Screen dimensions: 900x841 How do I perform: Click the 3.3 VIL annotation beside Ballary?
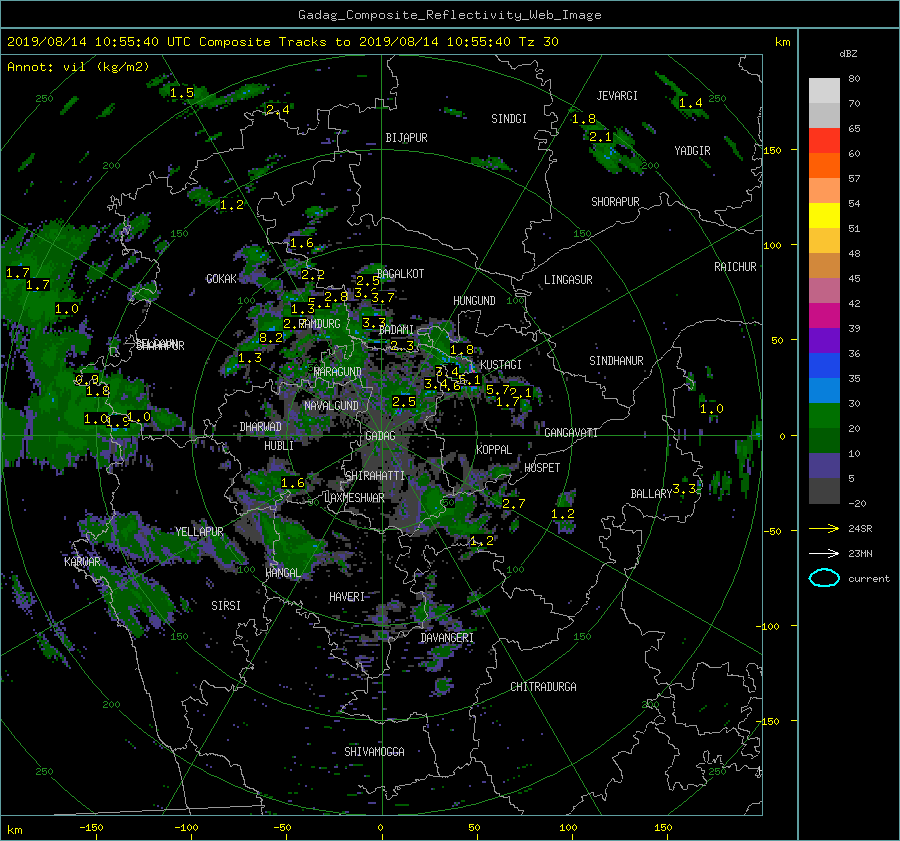(x=684, y=489)
